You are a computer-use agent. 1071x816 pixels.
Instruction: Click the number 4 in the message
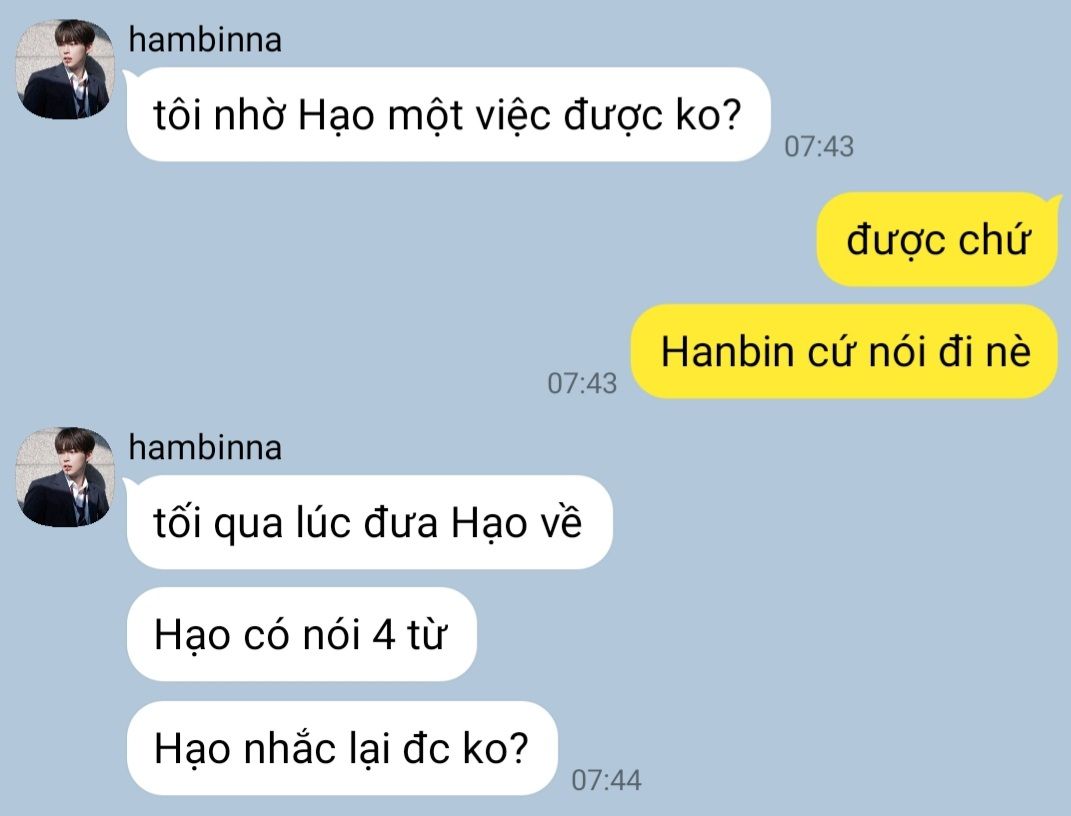pos(384,634)
